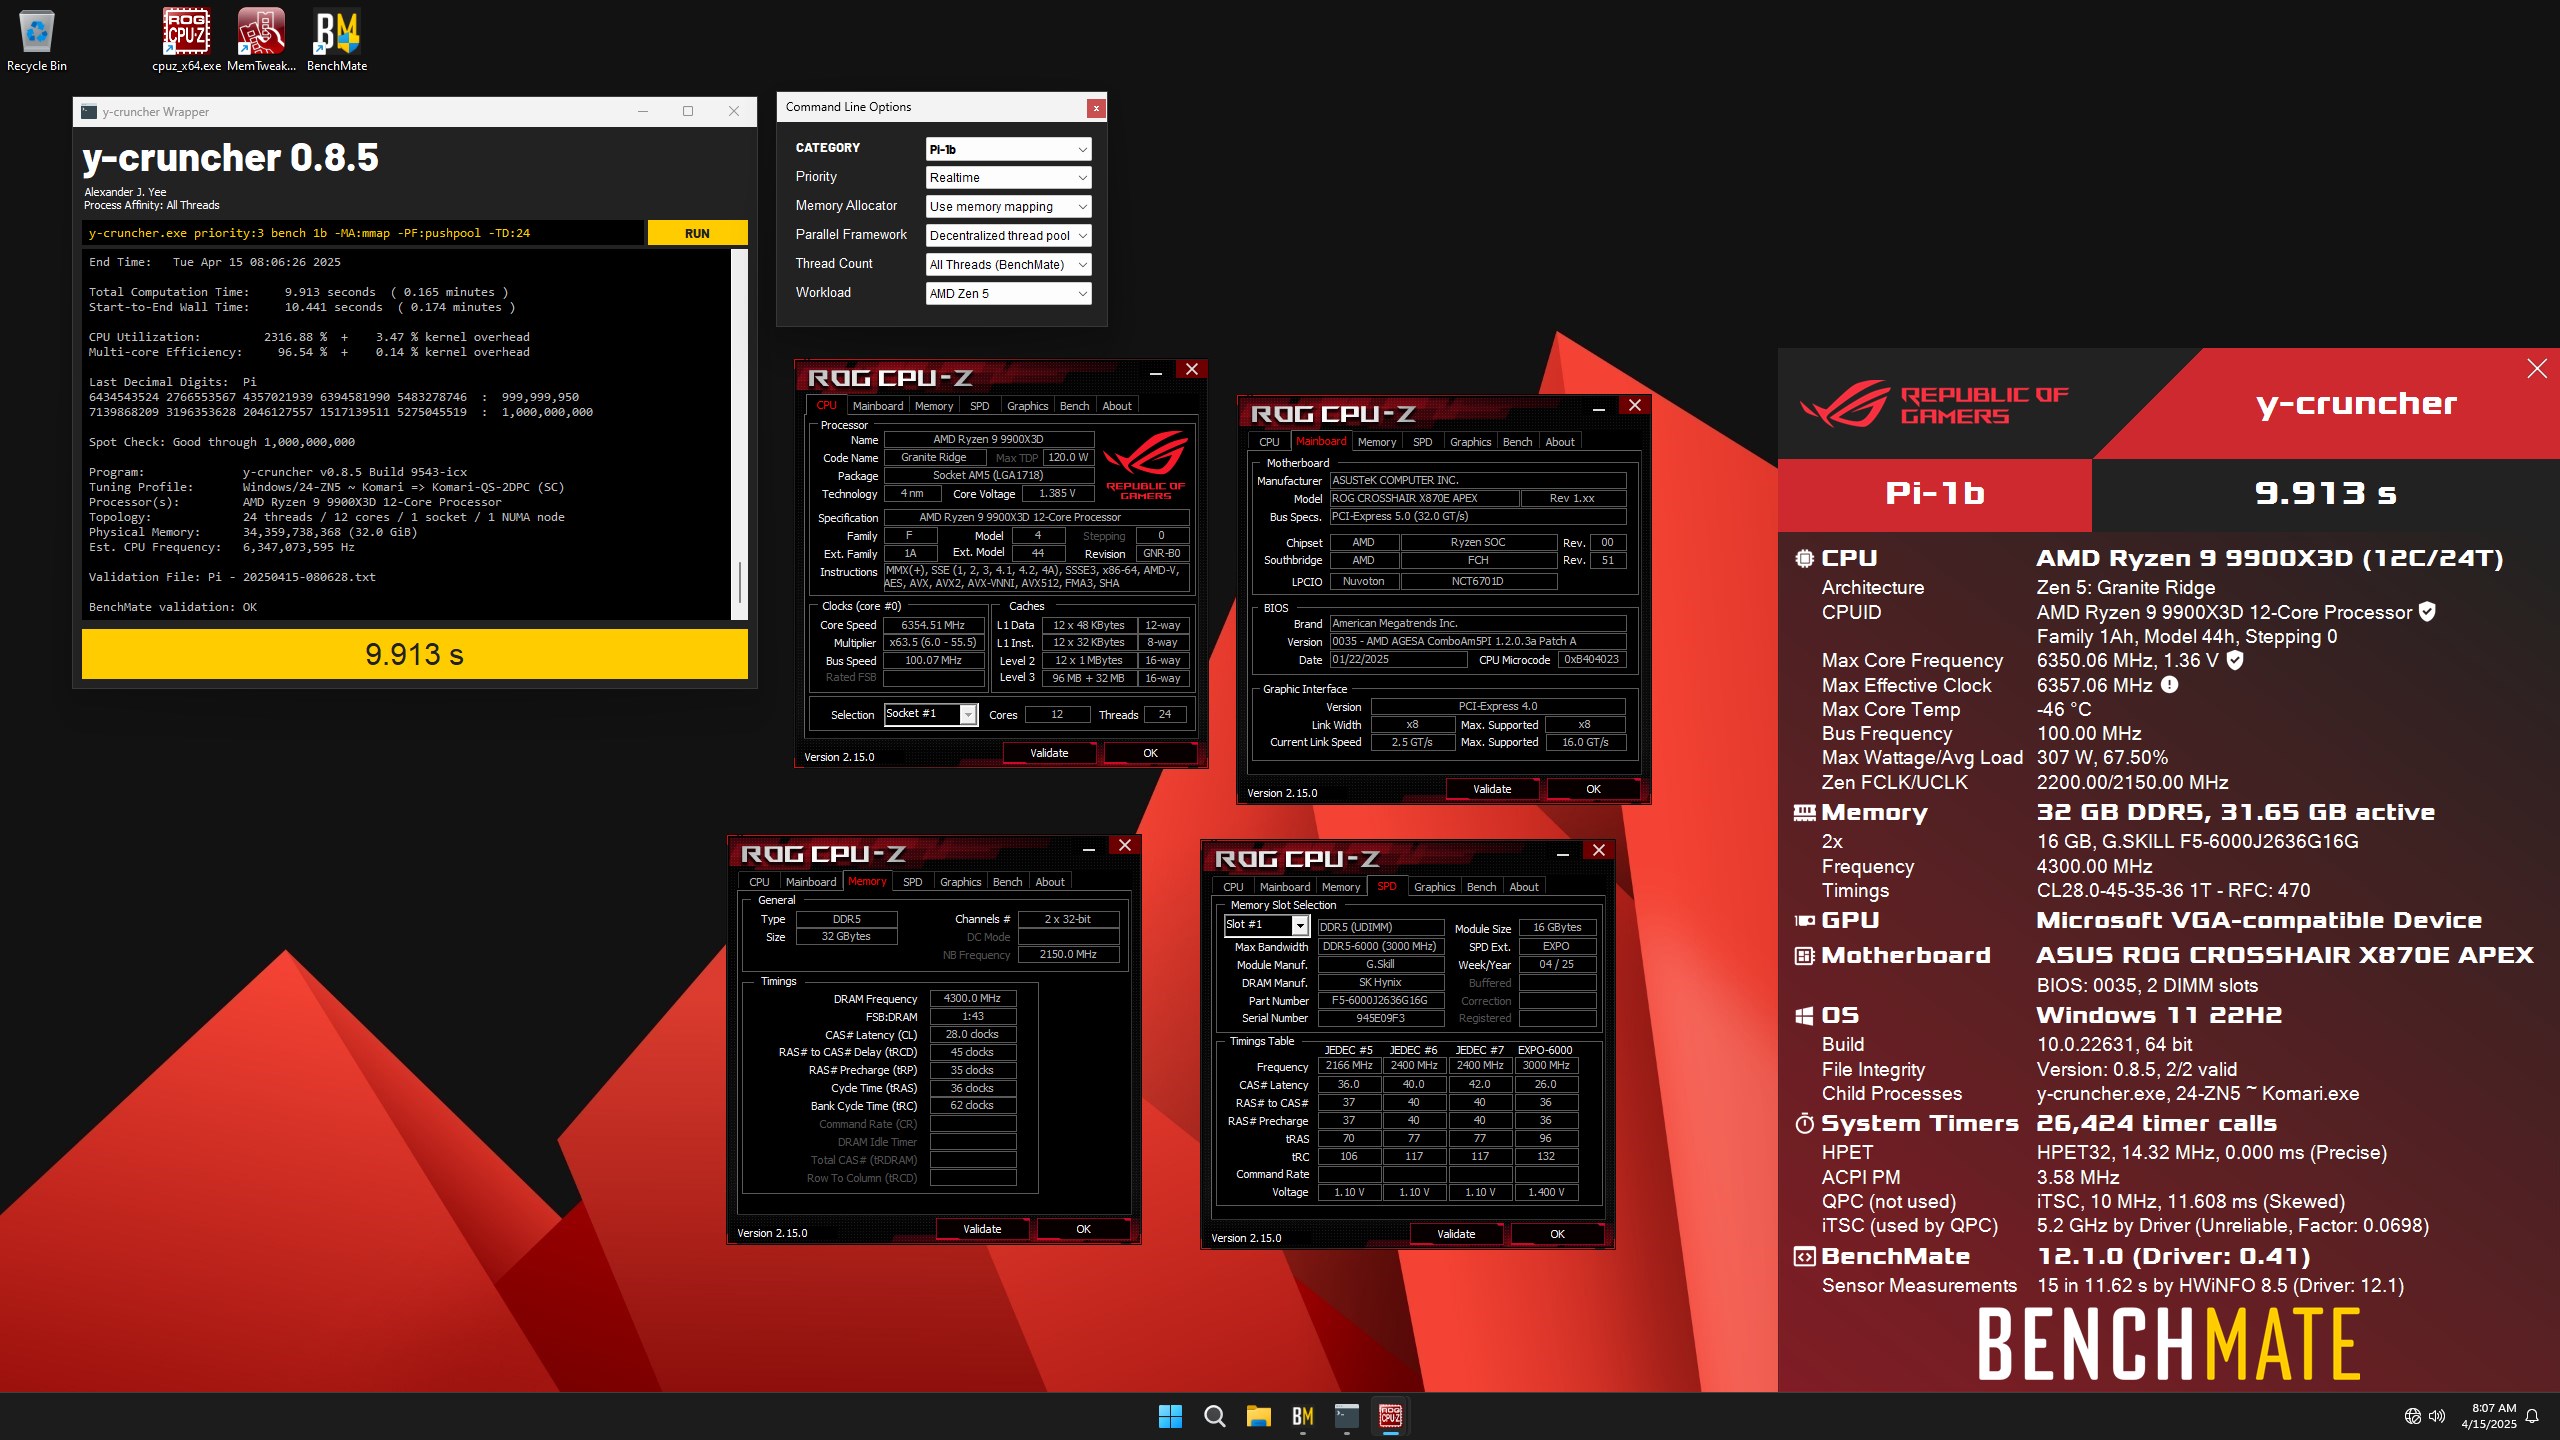Close the Command Line Options window
The width and height of the screenshot is (2560, 1440).
(1096, 108)
